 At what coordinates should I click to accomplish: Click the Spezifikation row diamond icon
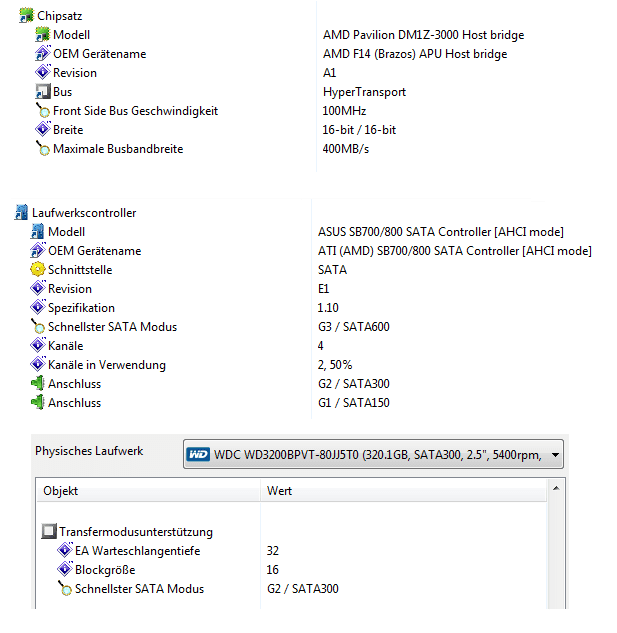[37, 307]
